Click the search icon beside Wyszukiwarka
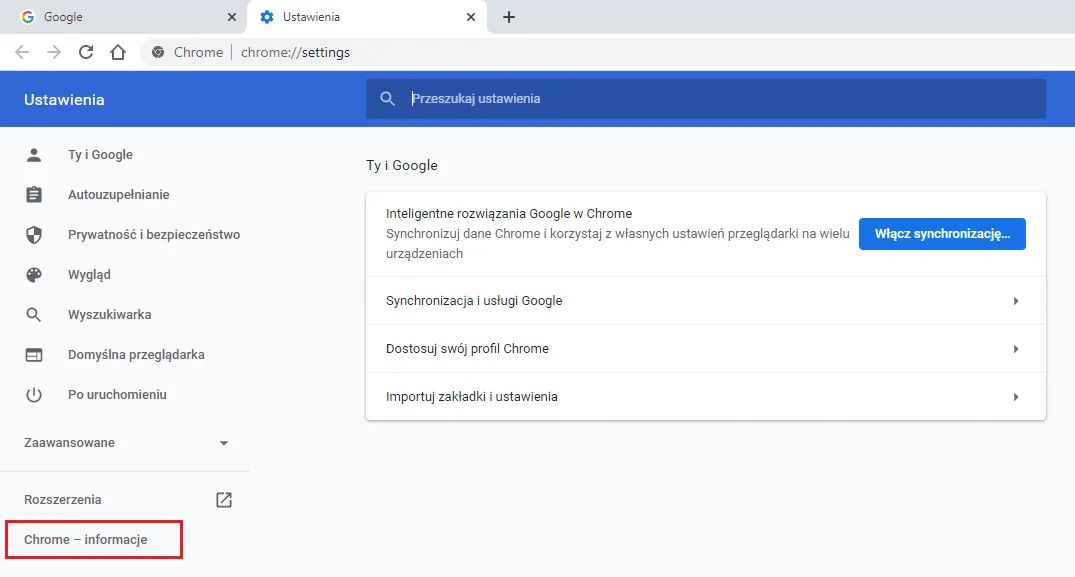 click(34, 315)
